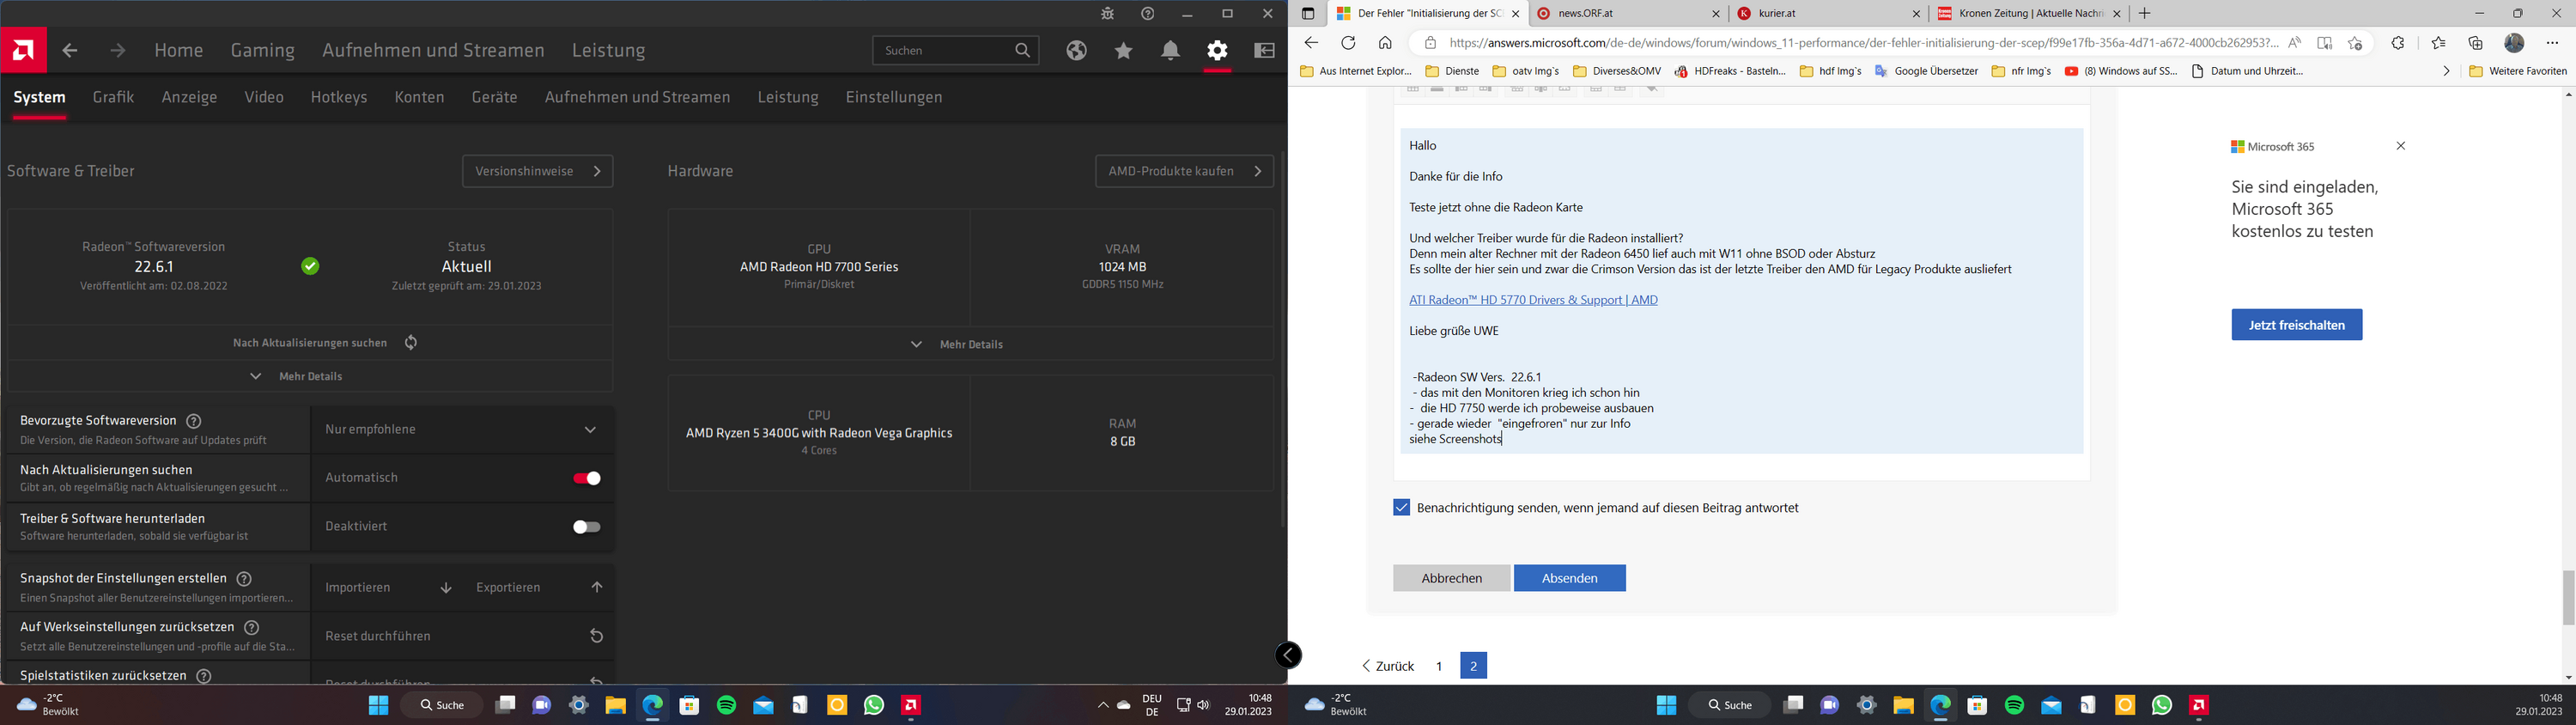Show help for Bevorzugte Softwareversion

click(x=194, y=421)
